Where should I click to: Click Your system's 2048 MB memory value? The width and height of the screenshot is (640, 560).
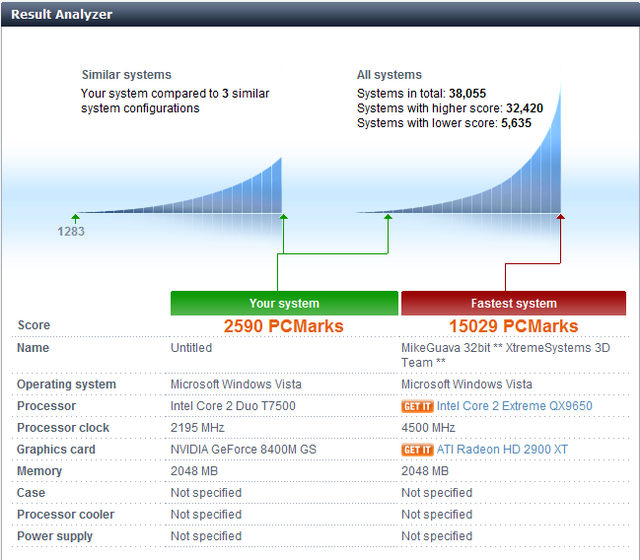[x=194, y=471]
